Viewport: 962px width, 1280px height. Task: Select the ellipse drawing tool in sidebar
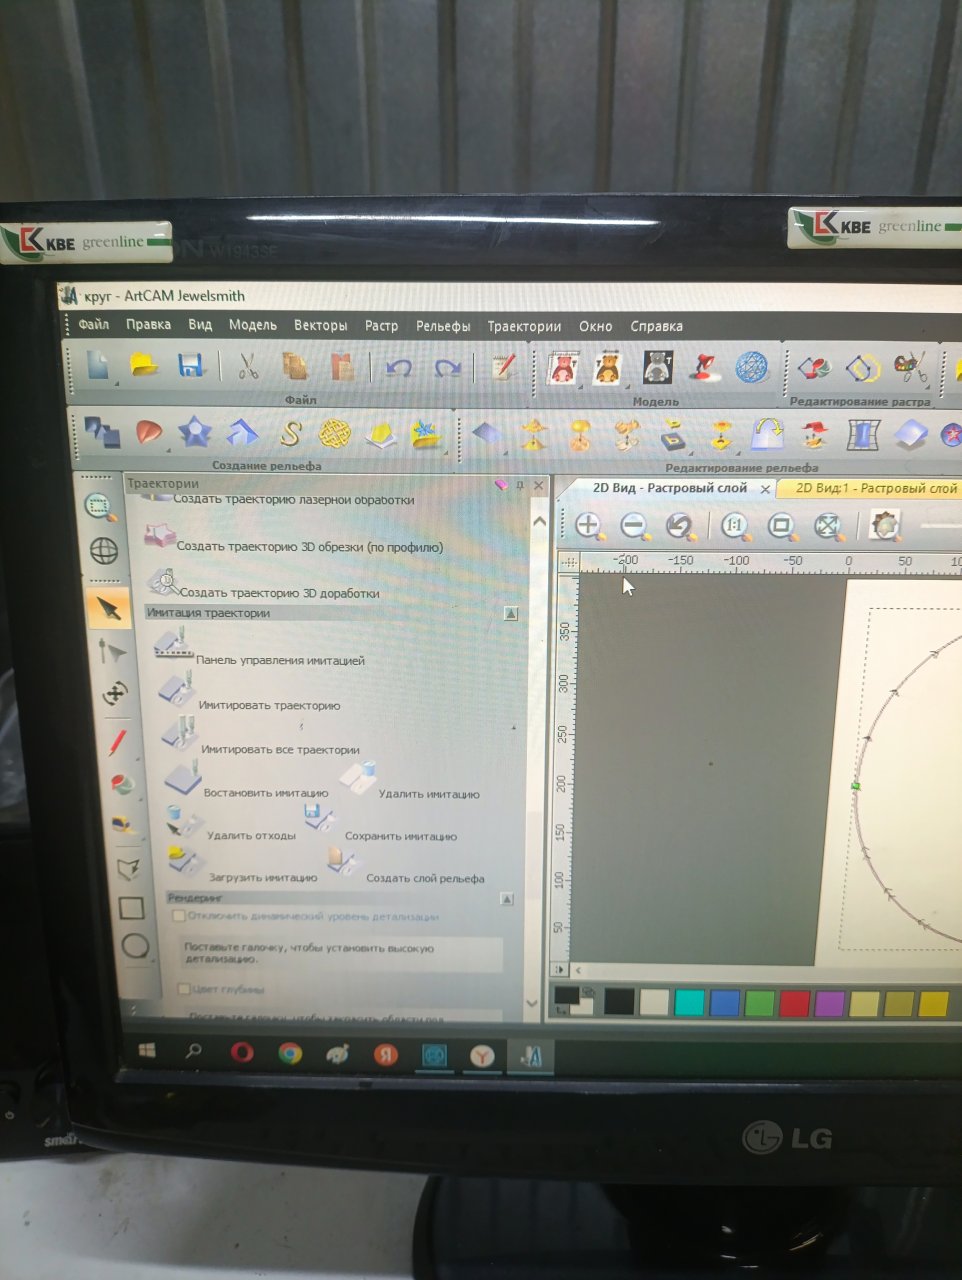135,946
